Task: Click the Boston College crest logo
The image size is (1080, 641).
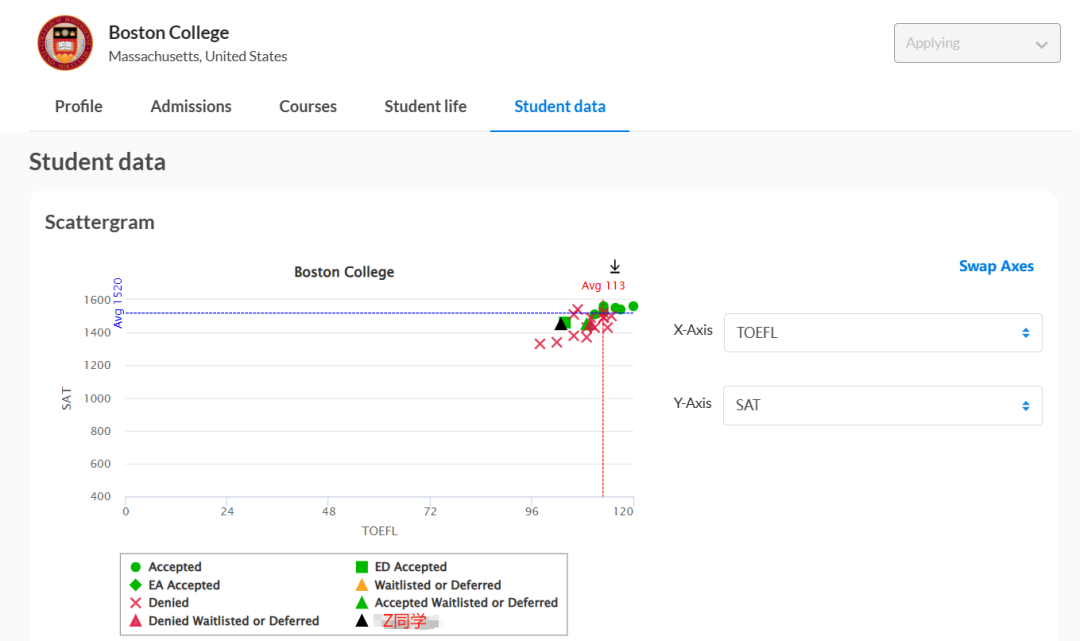Action: pos(65,43)
